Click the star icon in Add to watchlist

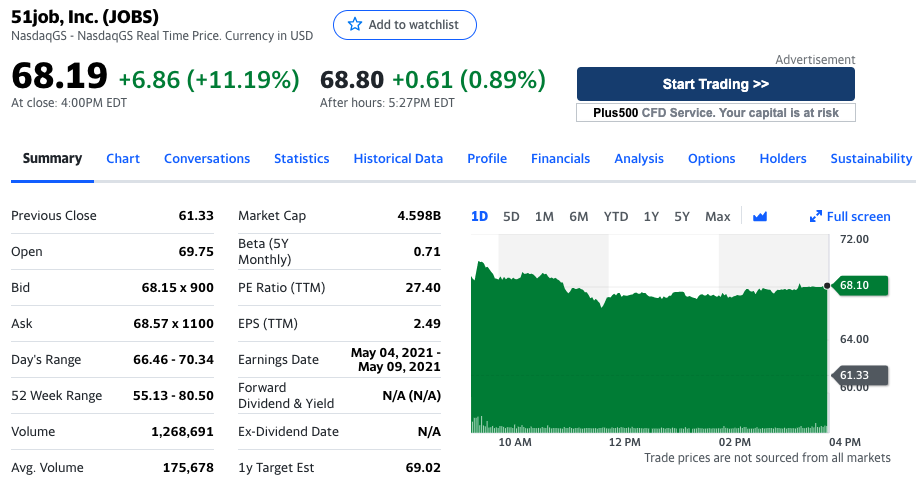pos(355,25)
